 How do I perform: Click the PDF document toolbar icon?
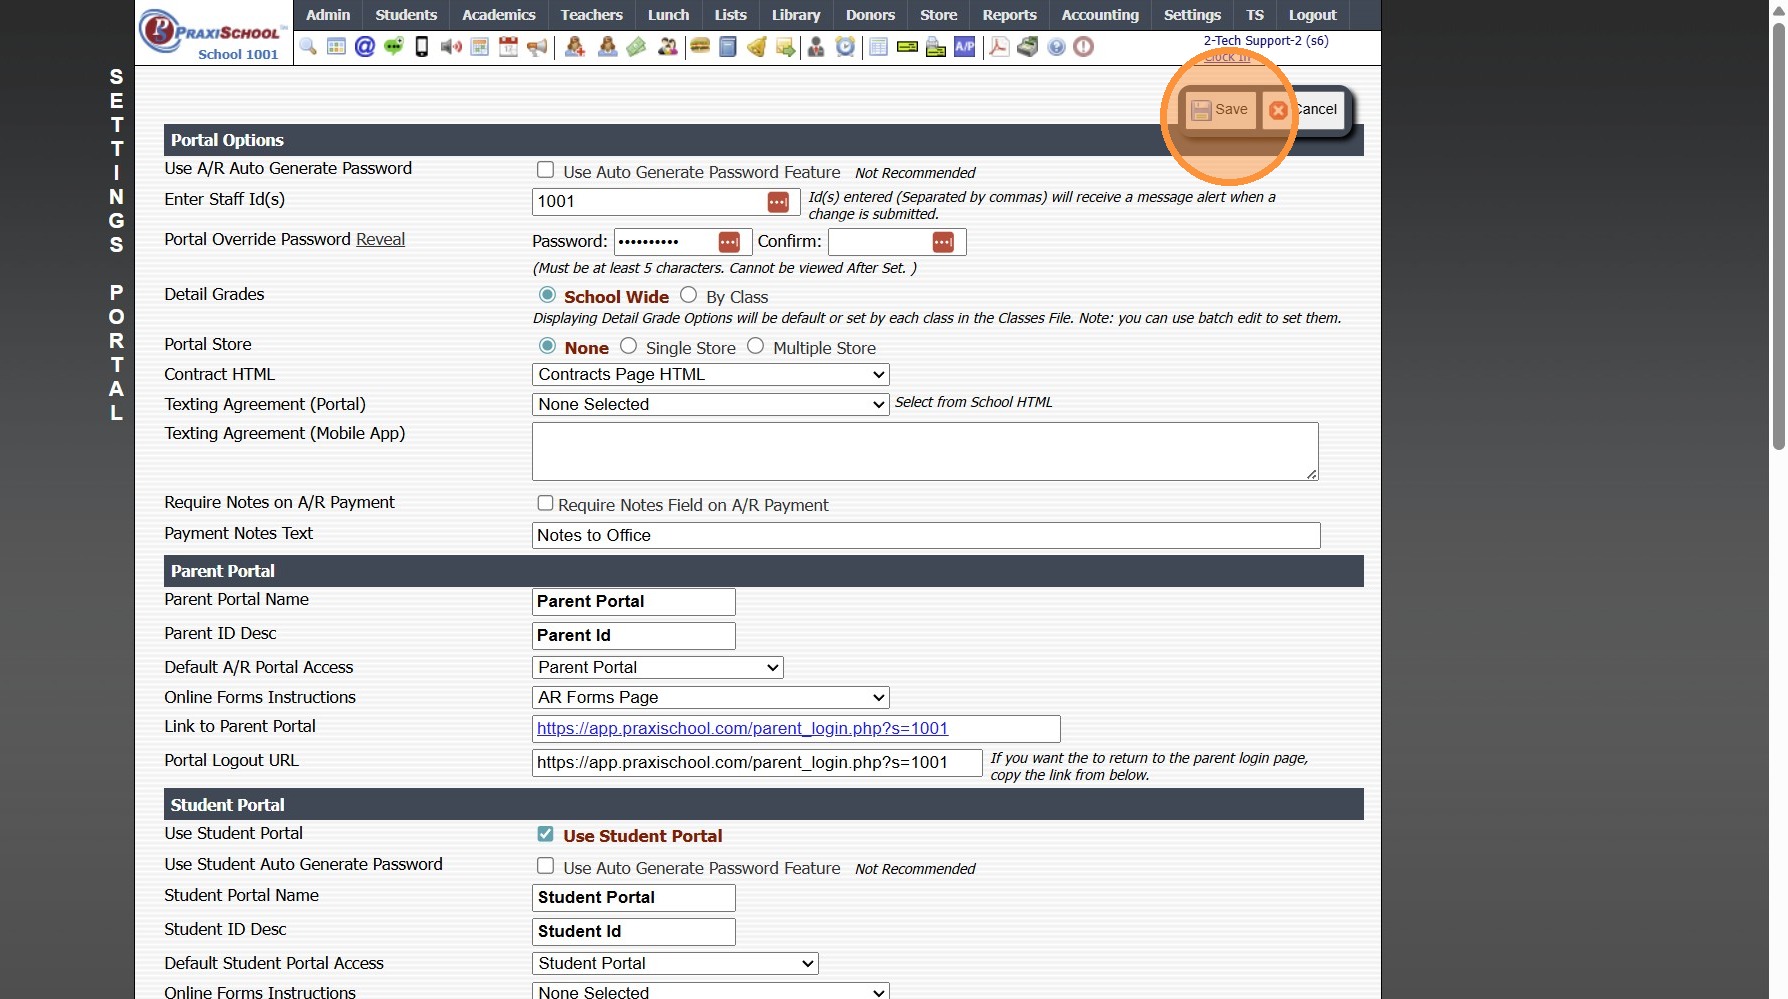tap(999, 47)
